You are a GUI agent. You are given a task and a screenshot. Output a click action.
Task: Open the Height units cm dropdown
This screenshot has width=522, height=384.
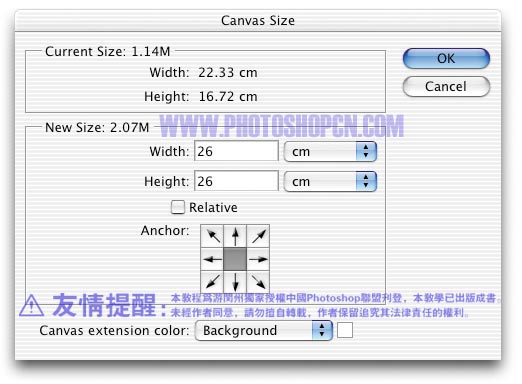(x=330, y=182)
